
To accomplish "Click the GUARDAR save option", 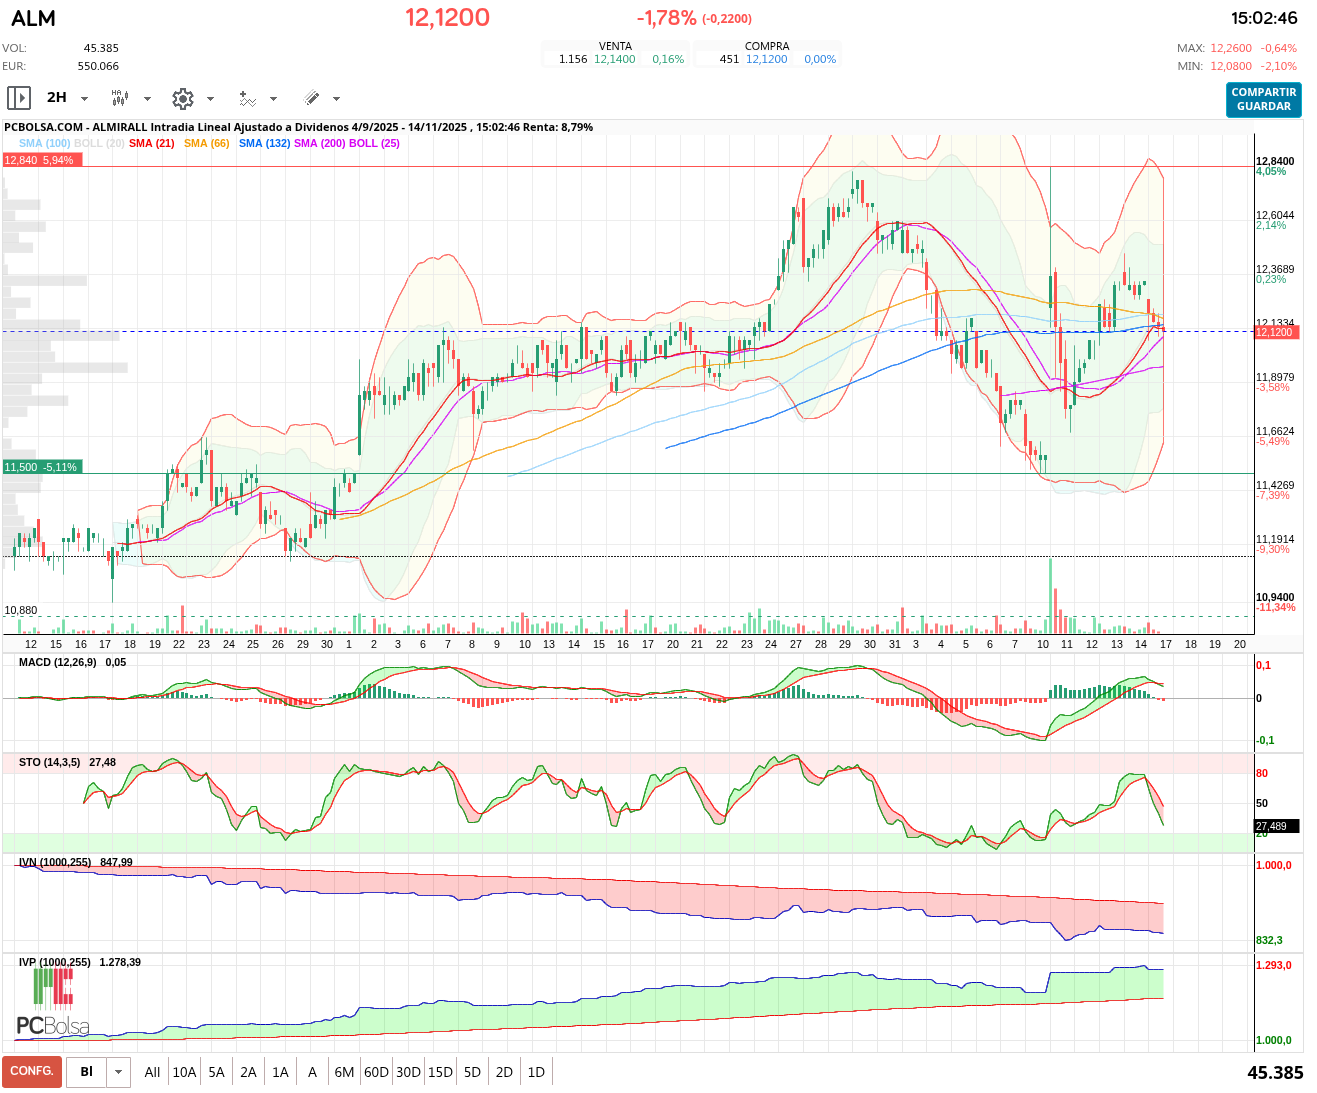I will 1263,105.
